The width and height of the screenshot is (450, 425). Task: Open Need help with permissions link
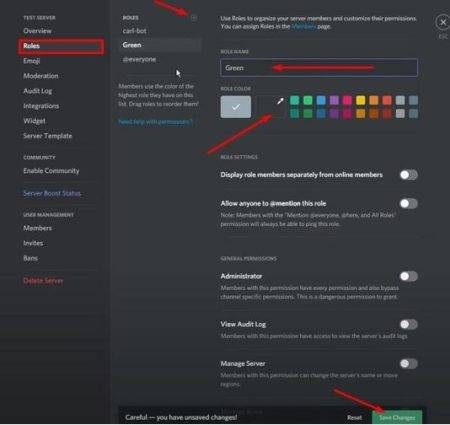(155, 122)
